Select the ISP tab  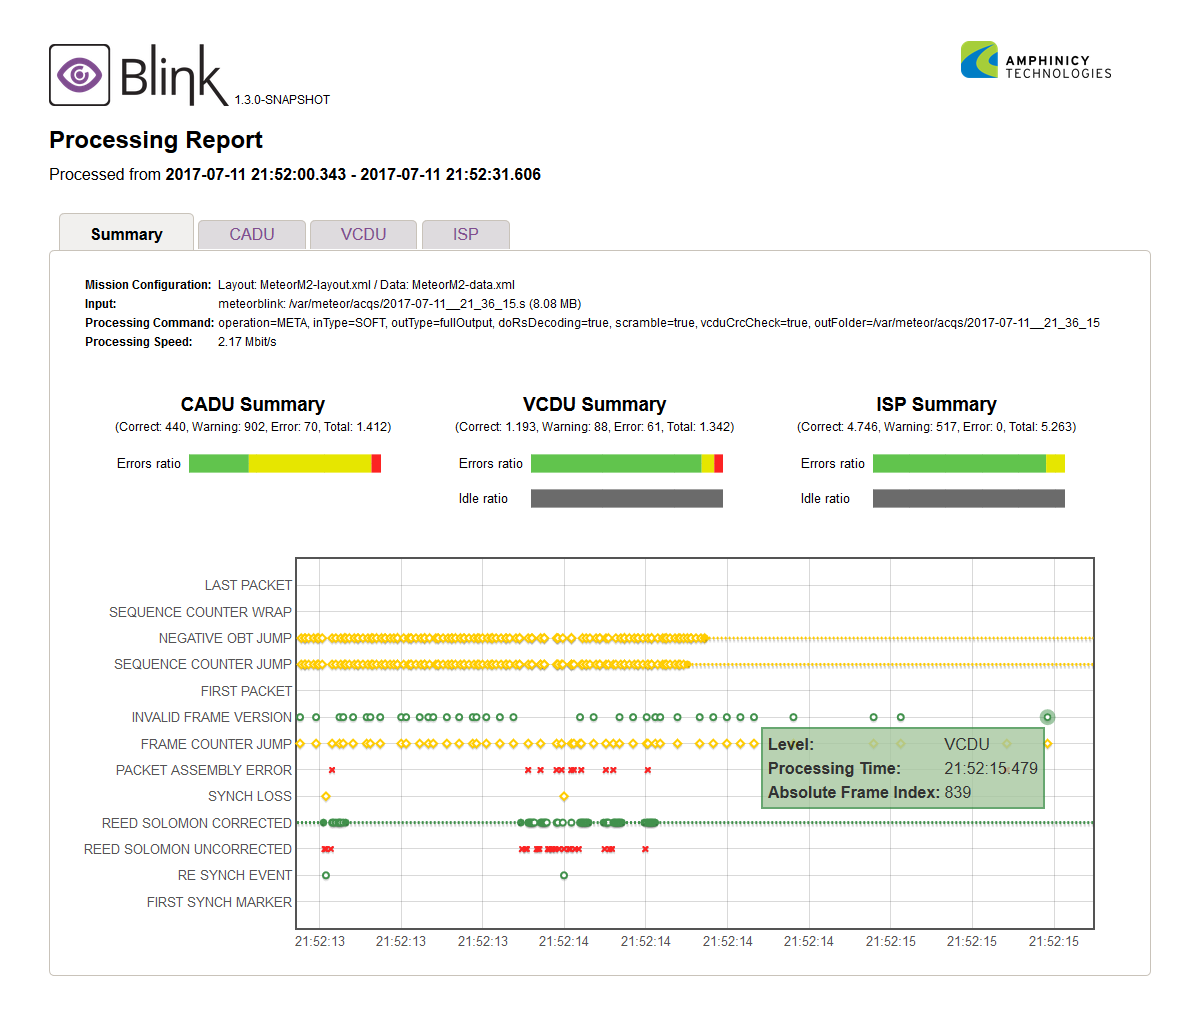(465, 233)
